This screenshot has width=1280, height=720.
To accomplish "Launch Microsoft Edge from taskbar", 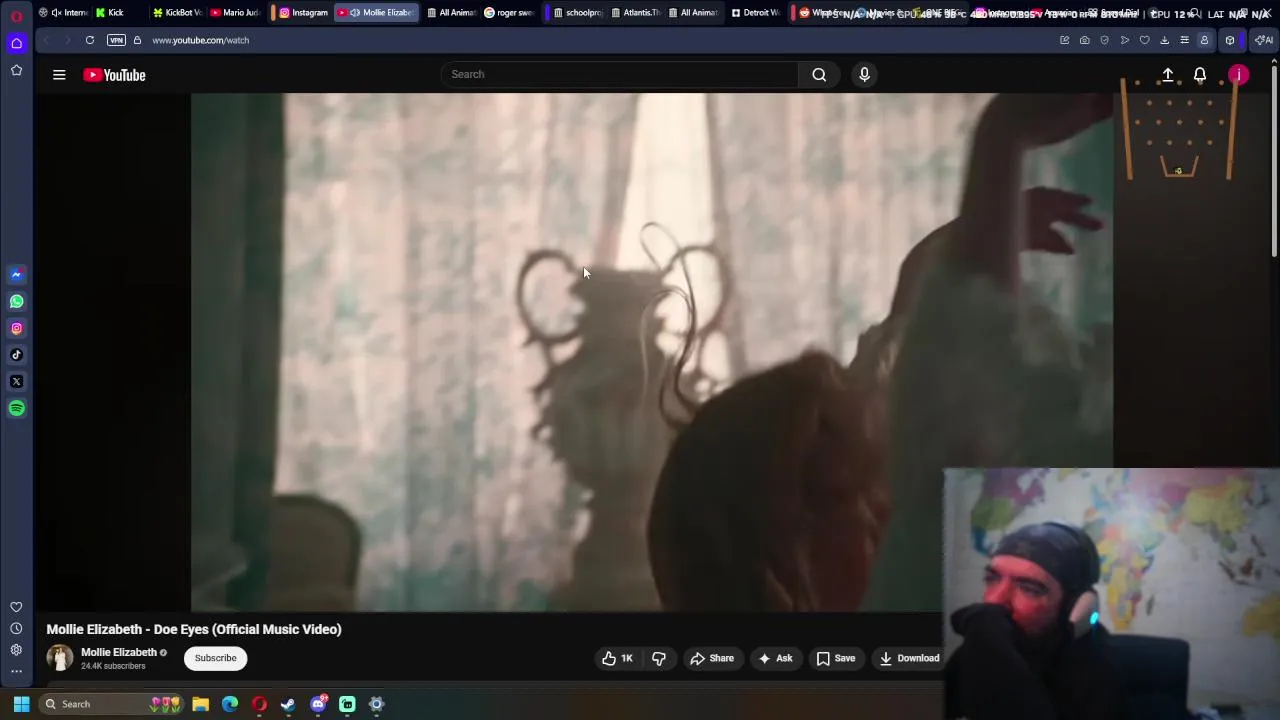I will (x=230, y=704).
